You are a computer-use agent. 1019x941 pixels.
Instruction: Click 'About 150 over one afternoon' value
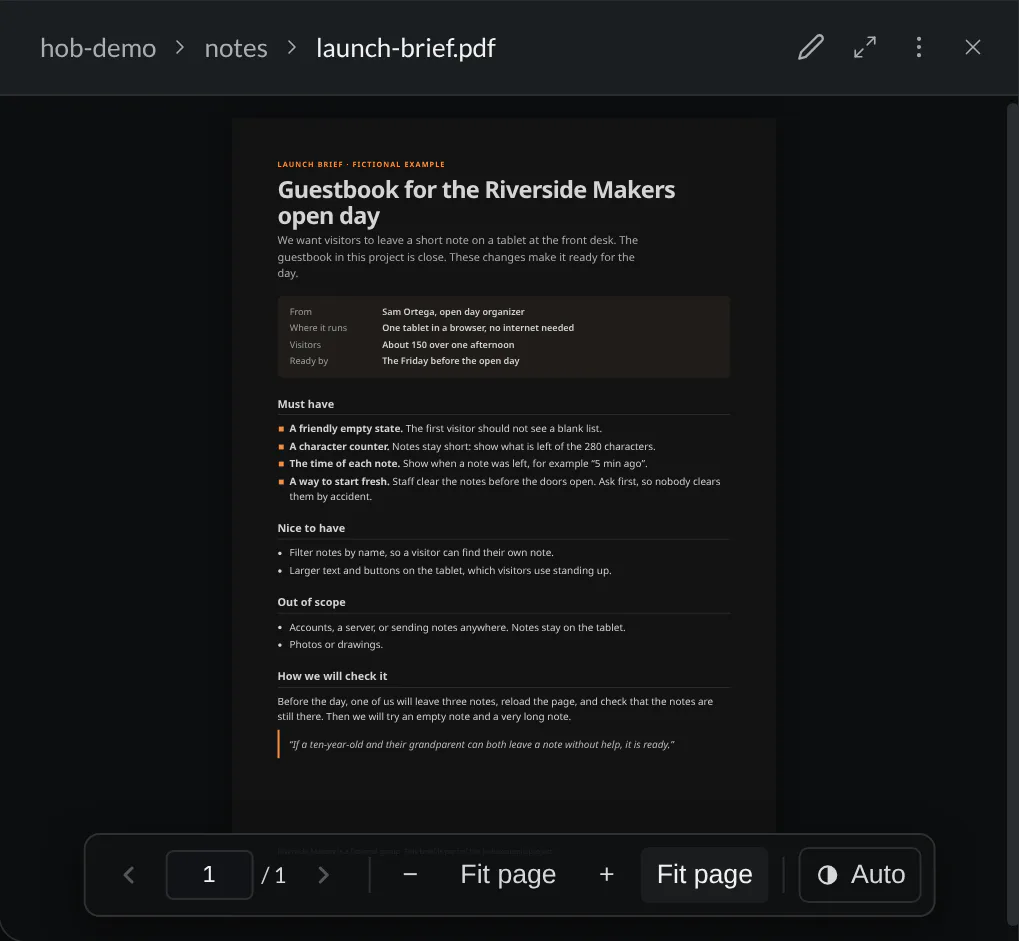[448, 345]
